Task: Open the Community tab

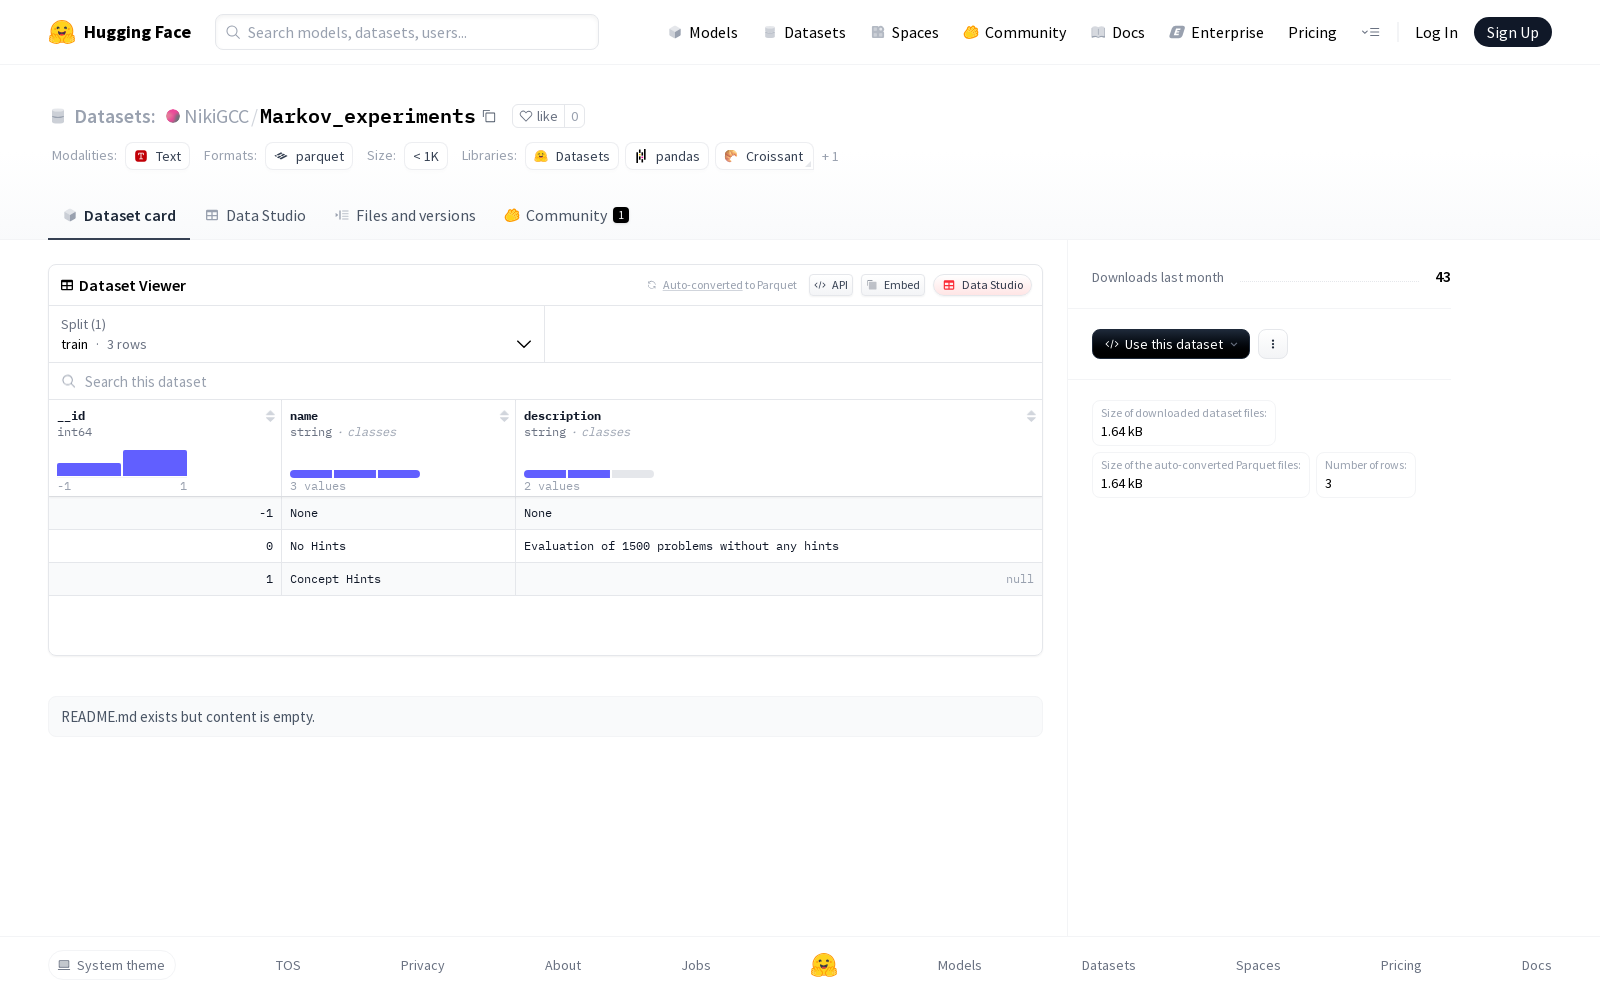Action: (x=567, y=215)
